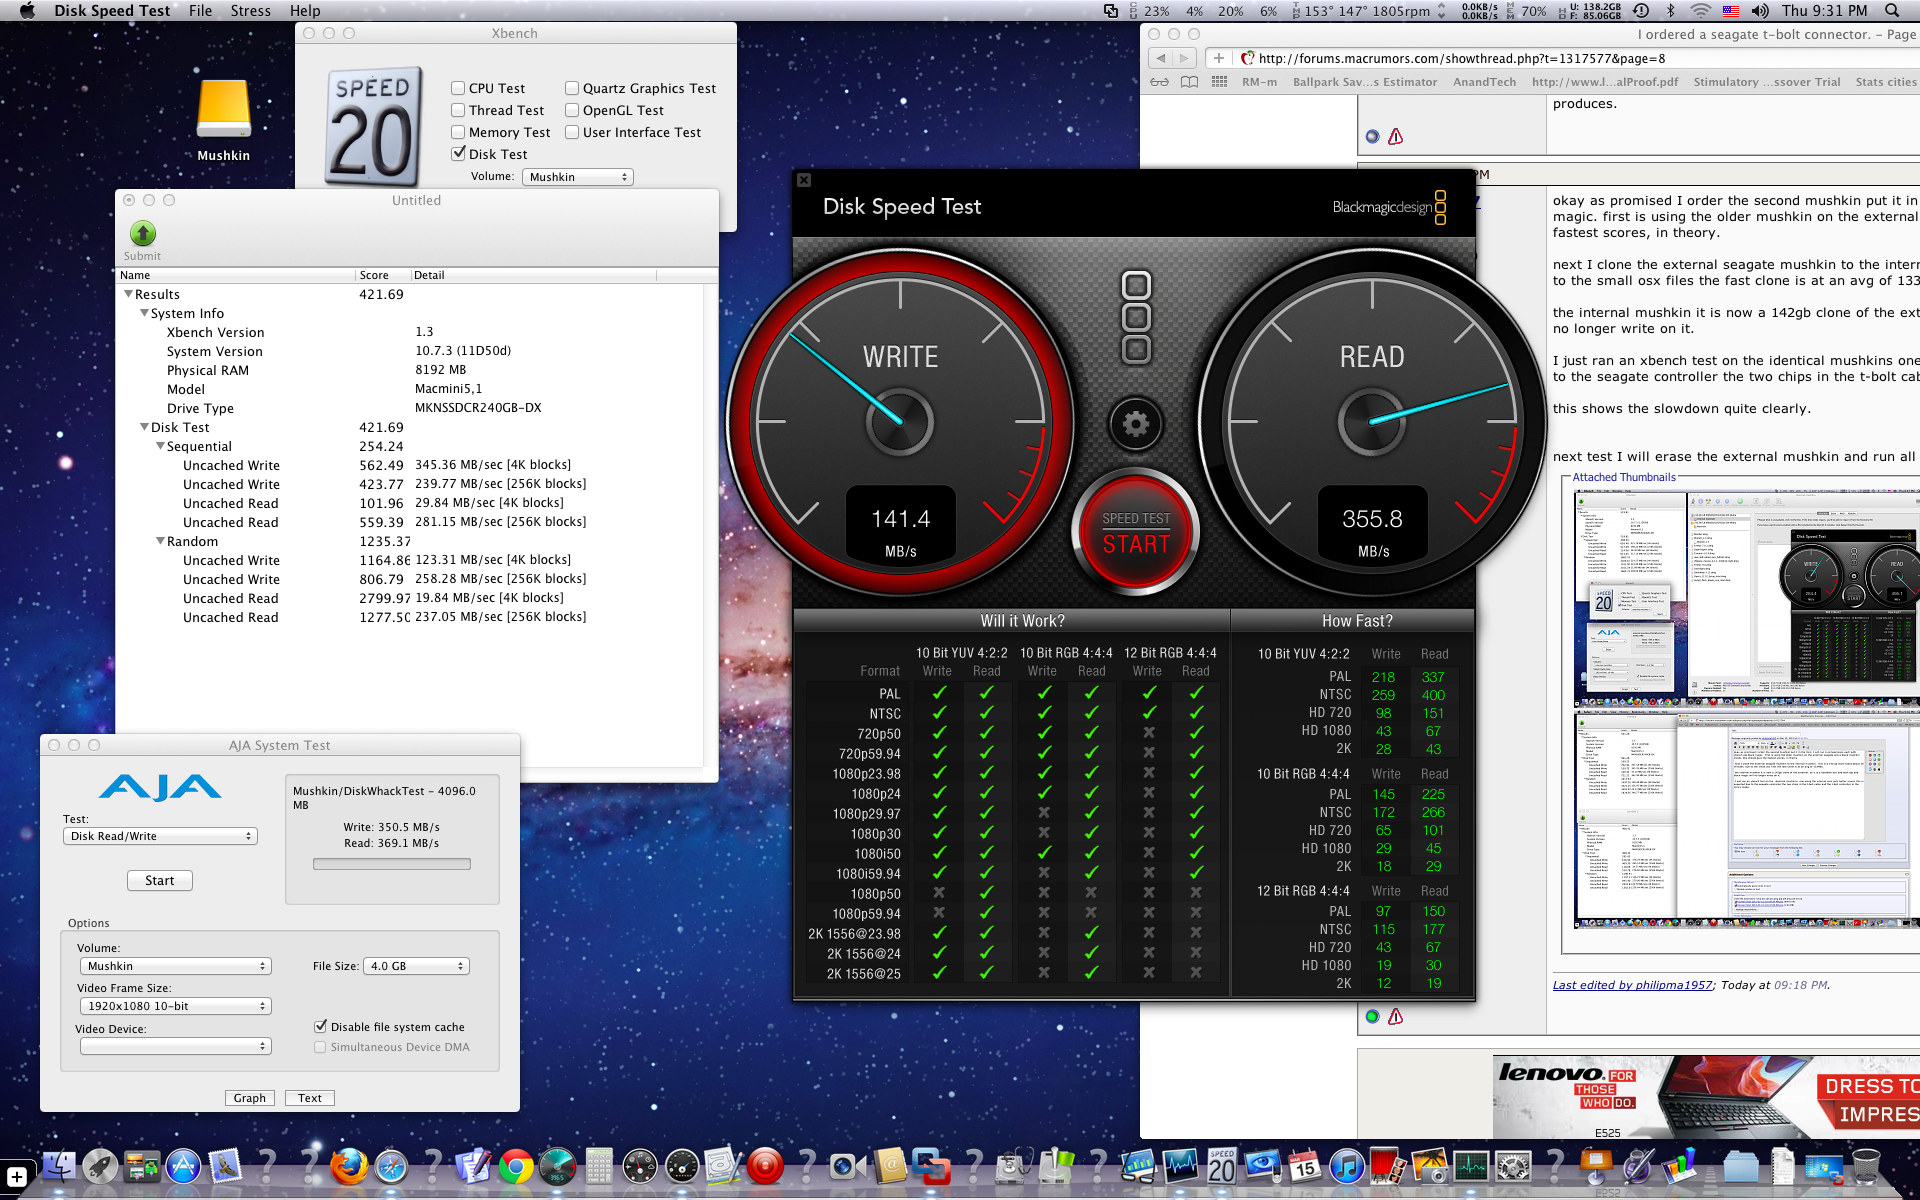Open the Stress menu
The height and width of the screenshot is (1200, 1920).
click(x=250, y=10)
